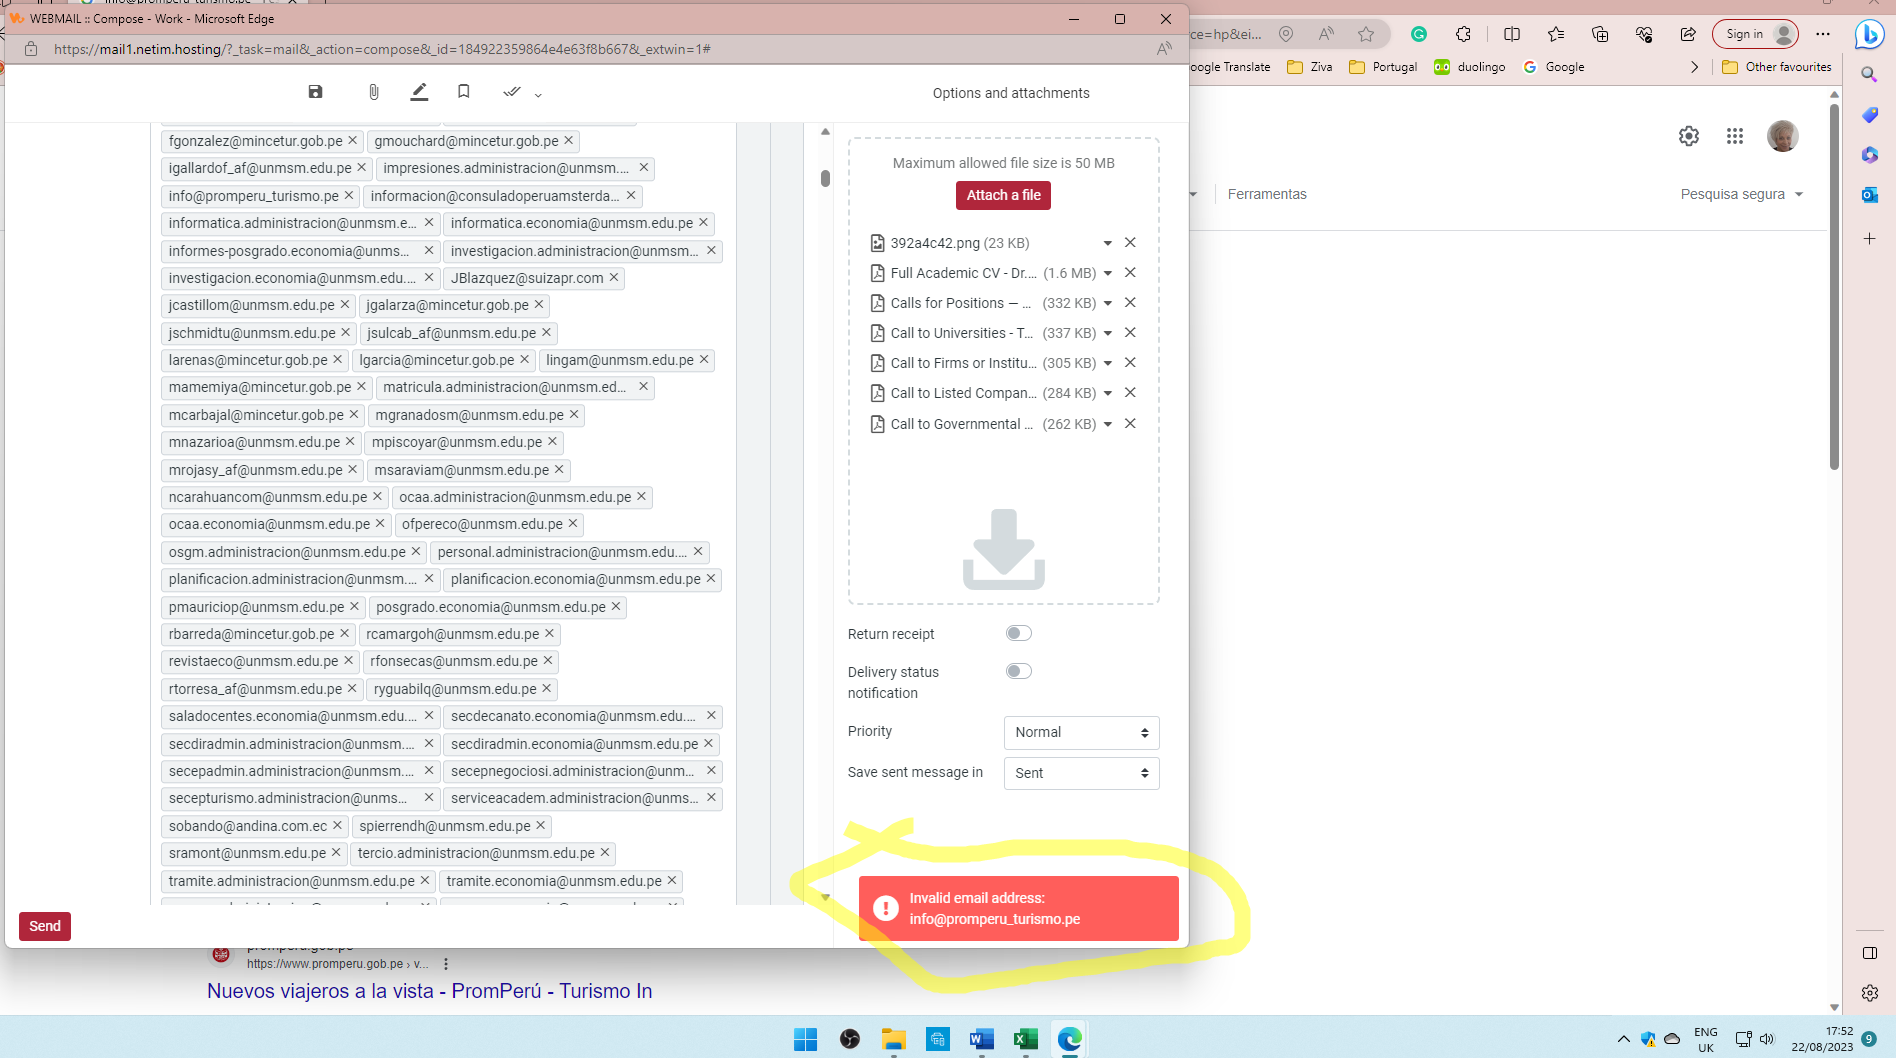The image size is (1896, 1058).
Task: Remove Call to Universities attachment
Action: [x=1130, y=332]
